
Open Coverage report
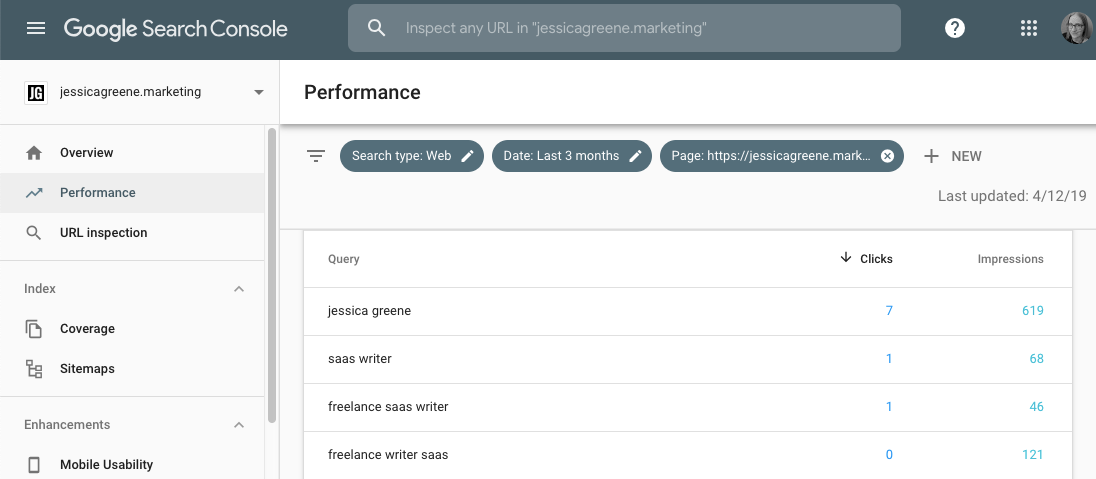(87, 329)
